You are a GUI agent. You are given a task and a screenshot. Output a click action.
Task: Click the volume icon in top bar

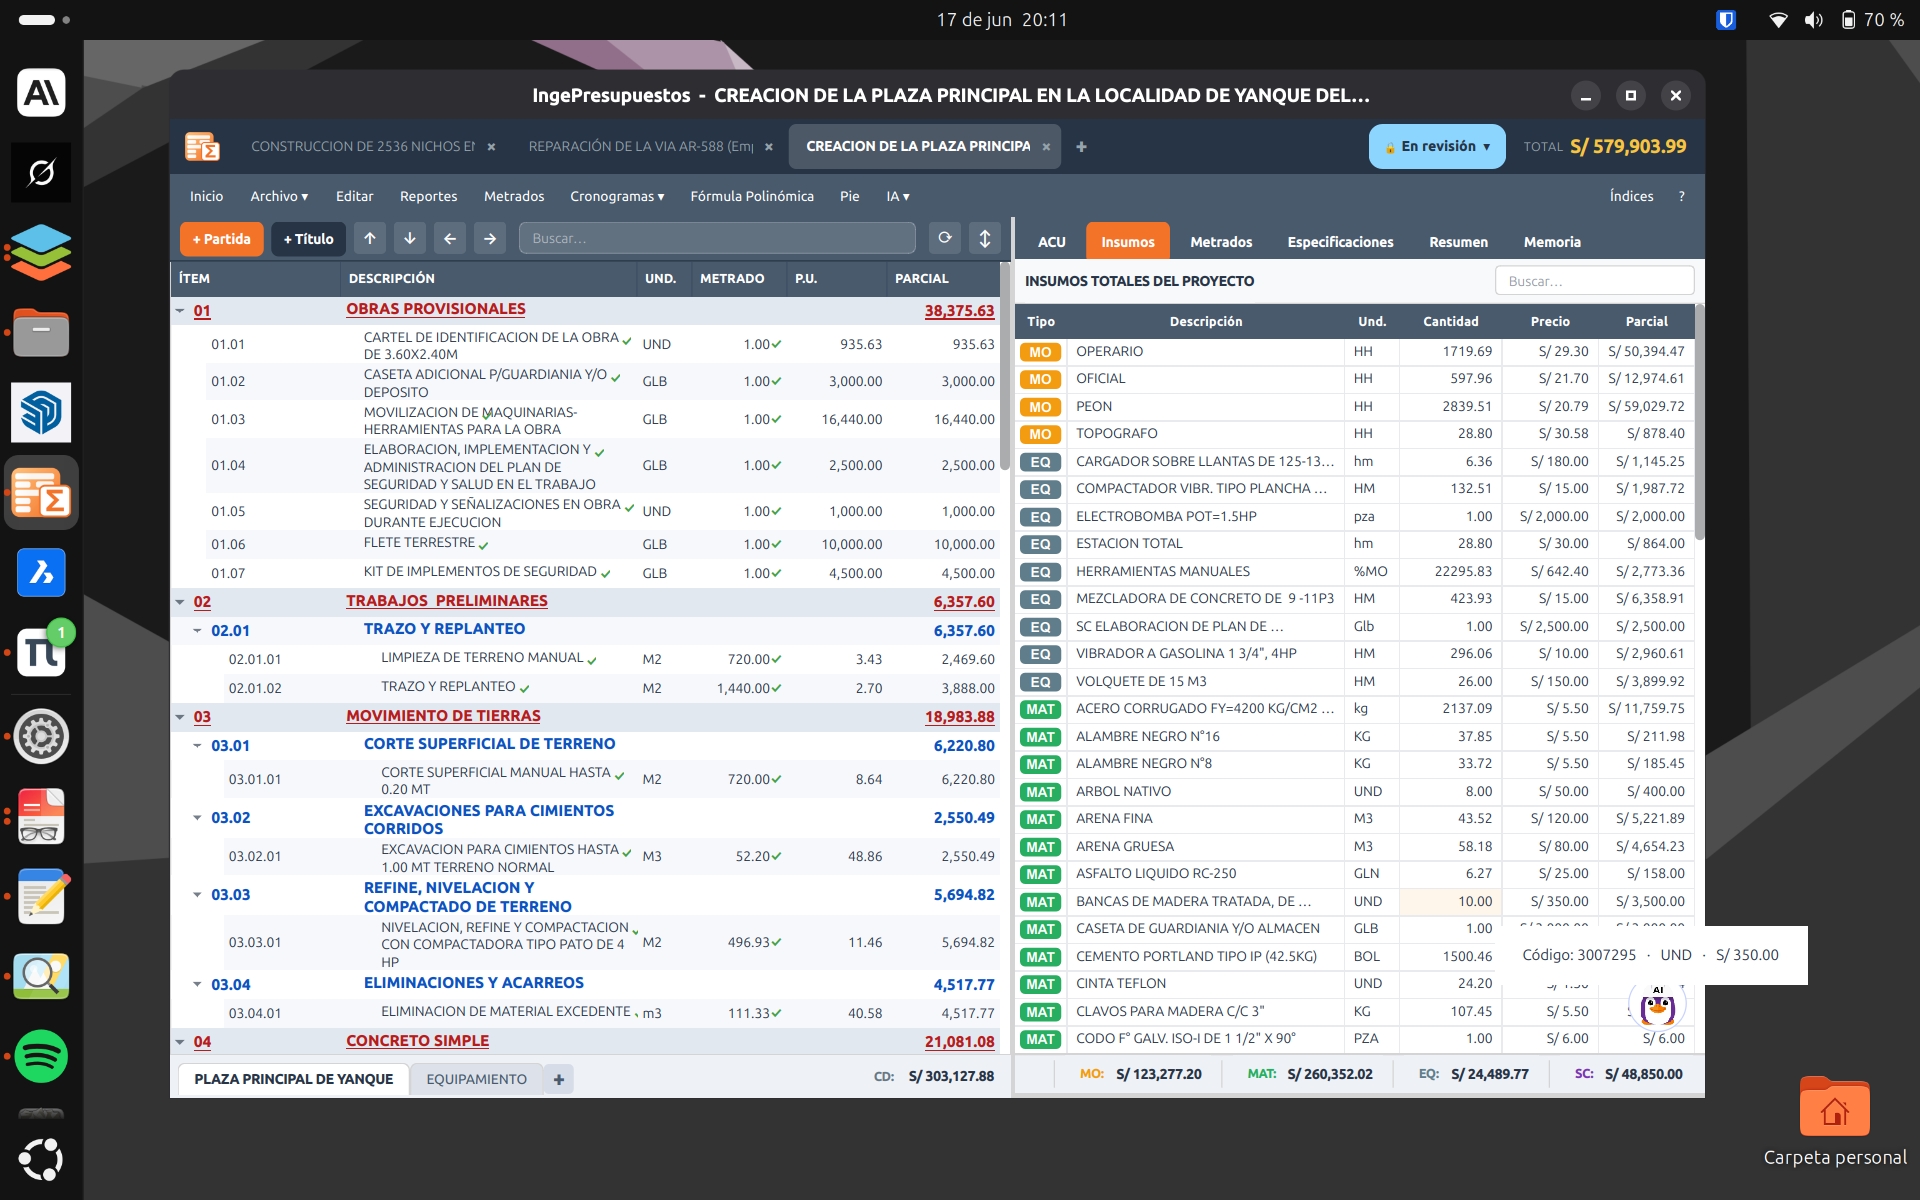pyautogui.click(x=1813, y=20)
